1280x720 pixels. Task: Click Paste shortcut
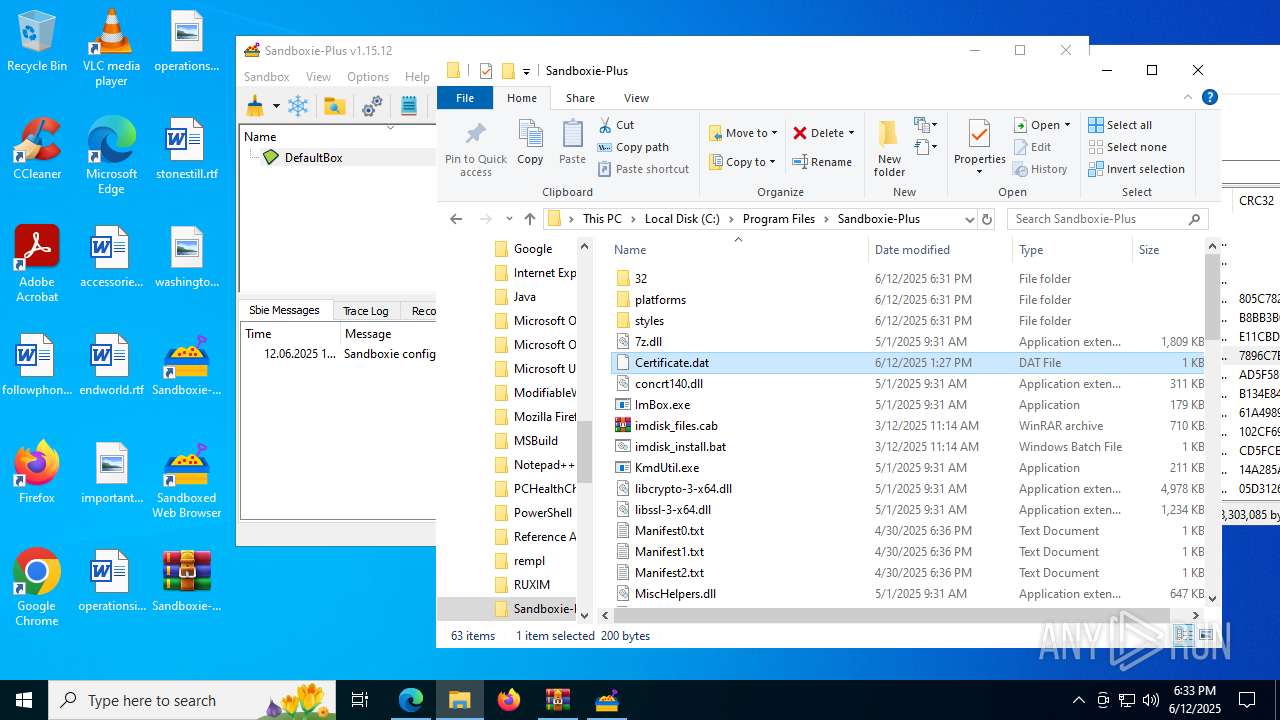643,169
